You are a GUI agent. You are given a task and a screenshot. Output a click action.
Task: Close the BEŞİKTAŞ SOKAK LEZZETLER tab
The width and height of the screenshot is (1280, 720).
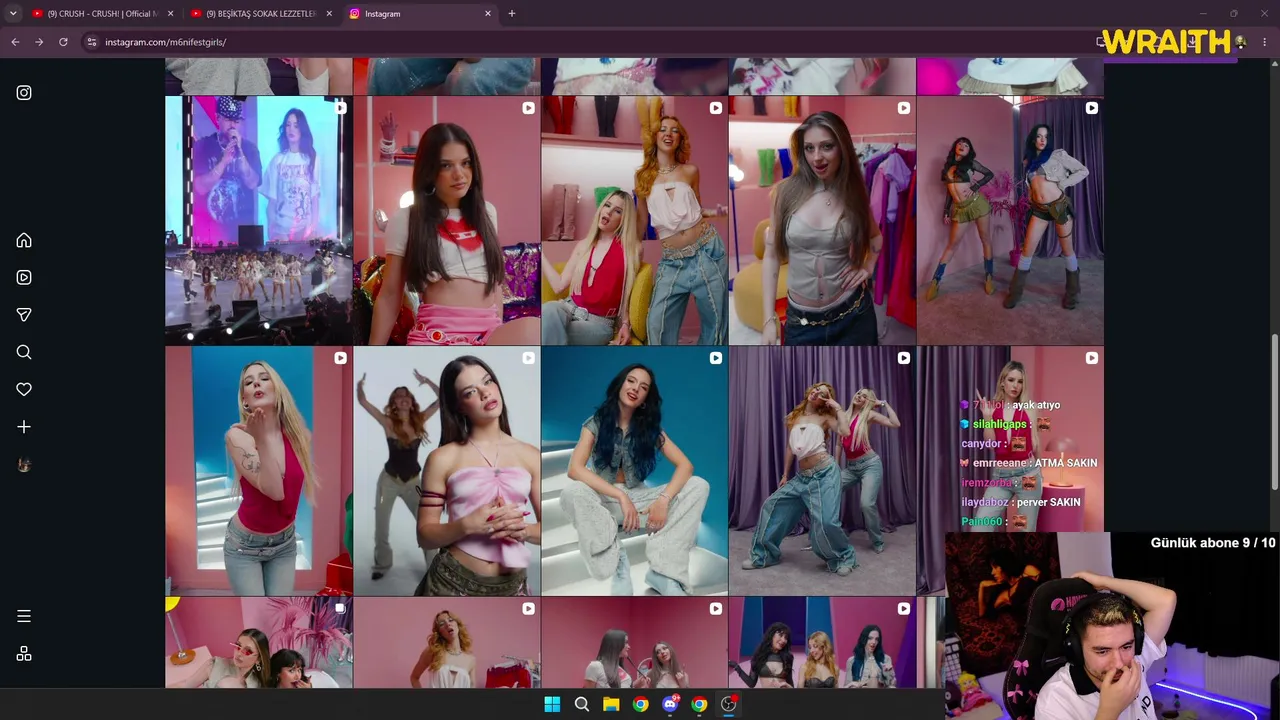tap(329, 14)
